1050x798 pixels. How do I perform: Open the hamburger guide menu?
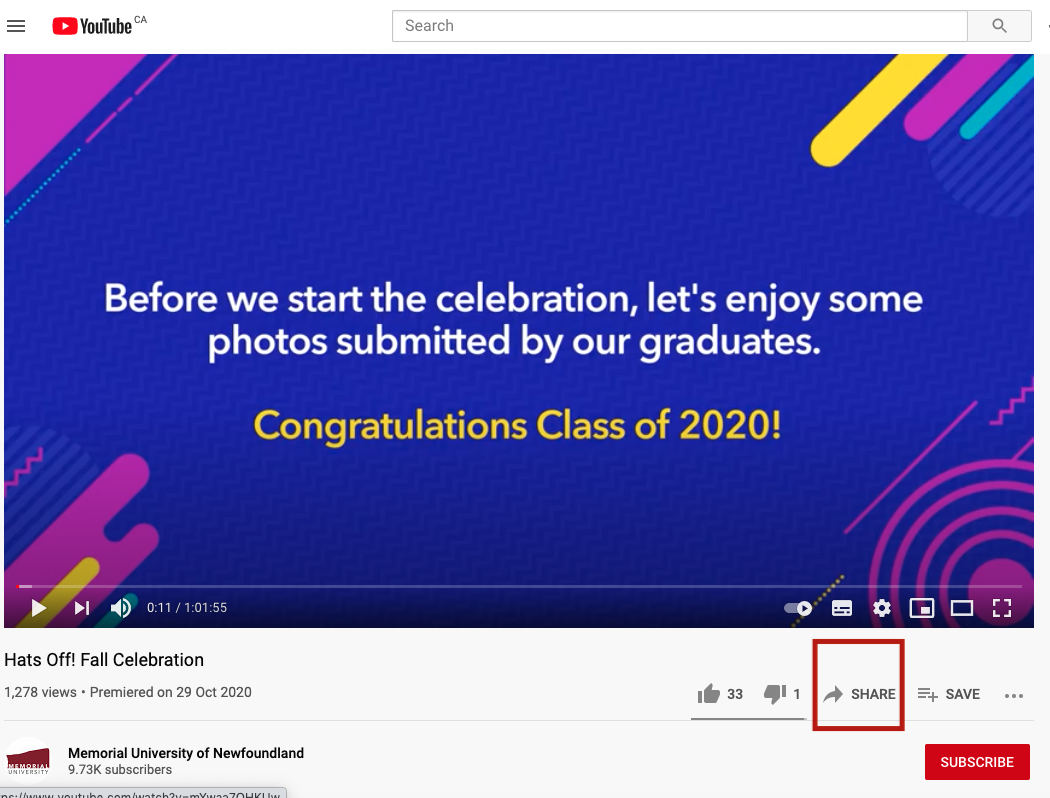16,26
